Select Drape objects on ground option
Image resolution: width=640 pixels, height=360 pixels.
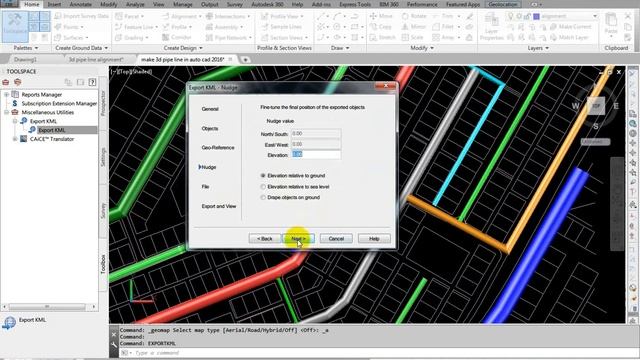click(290, 197)
